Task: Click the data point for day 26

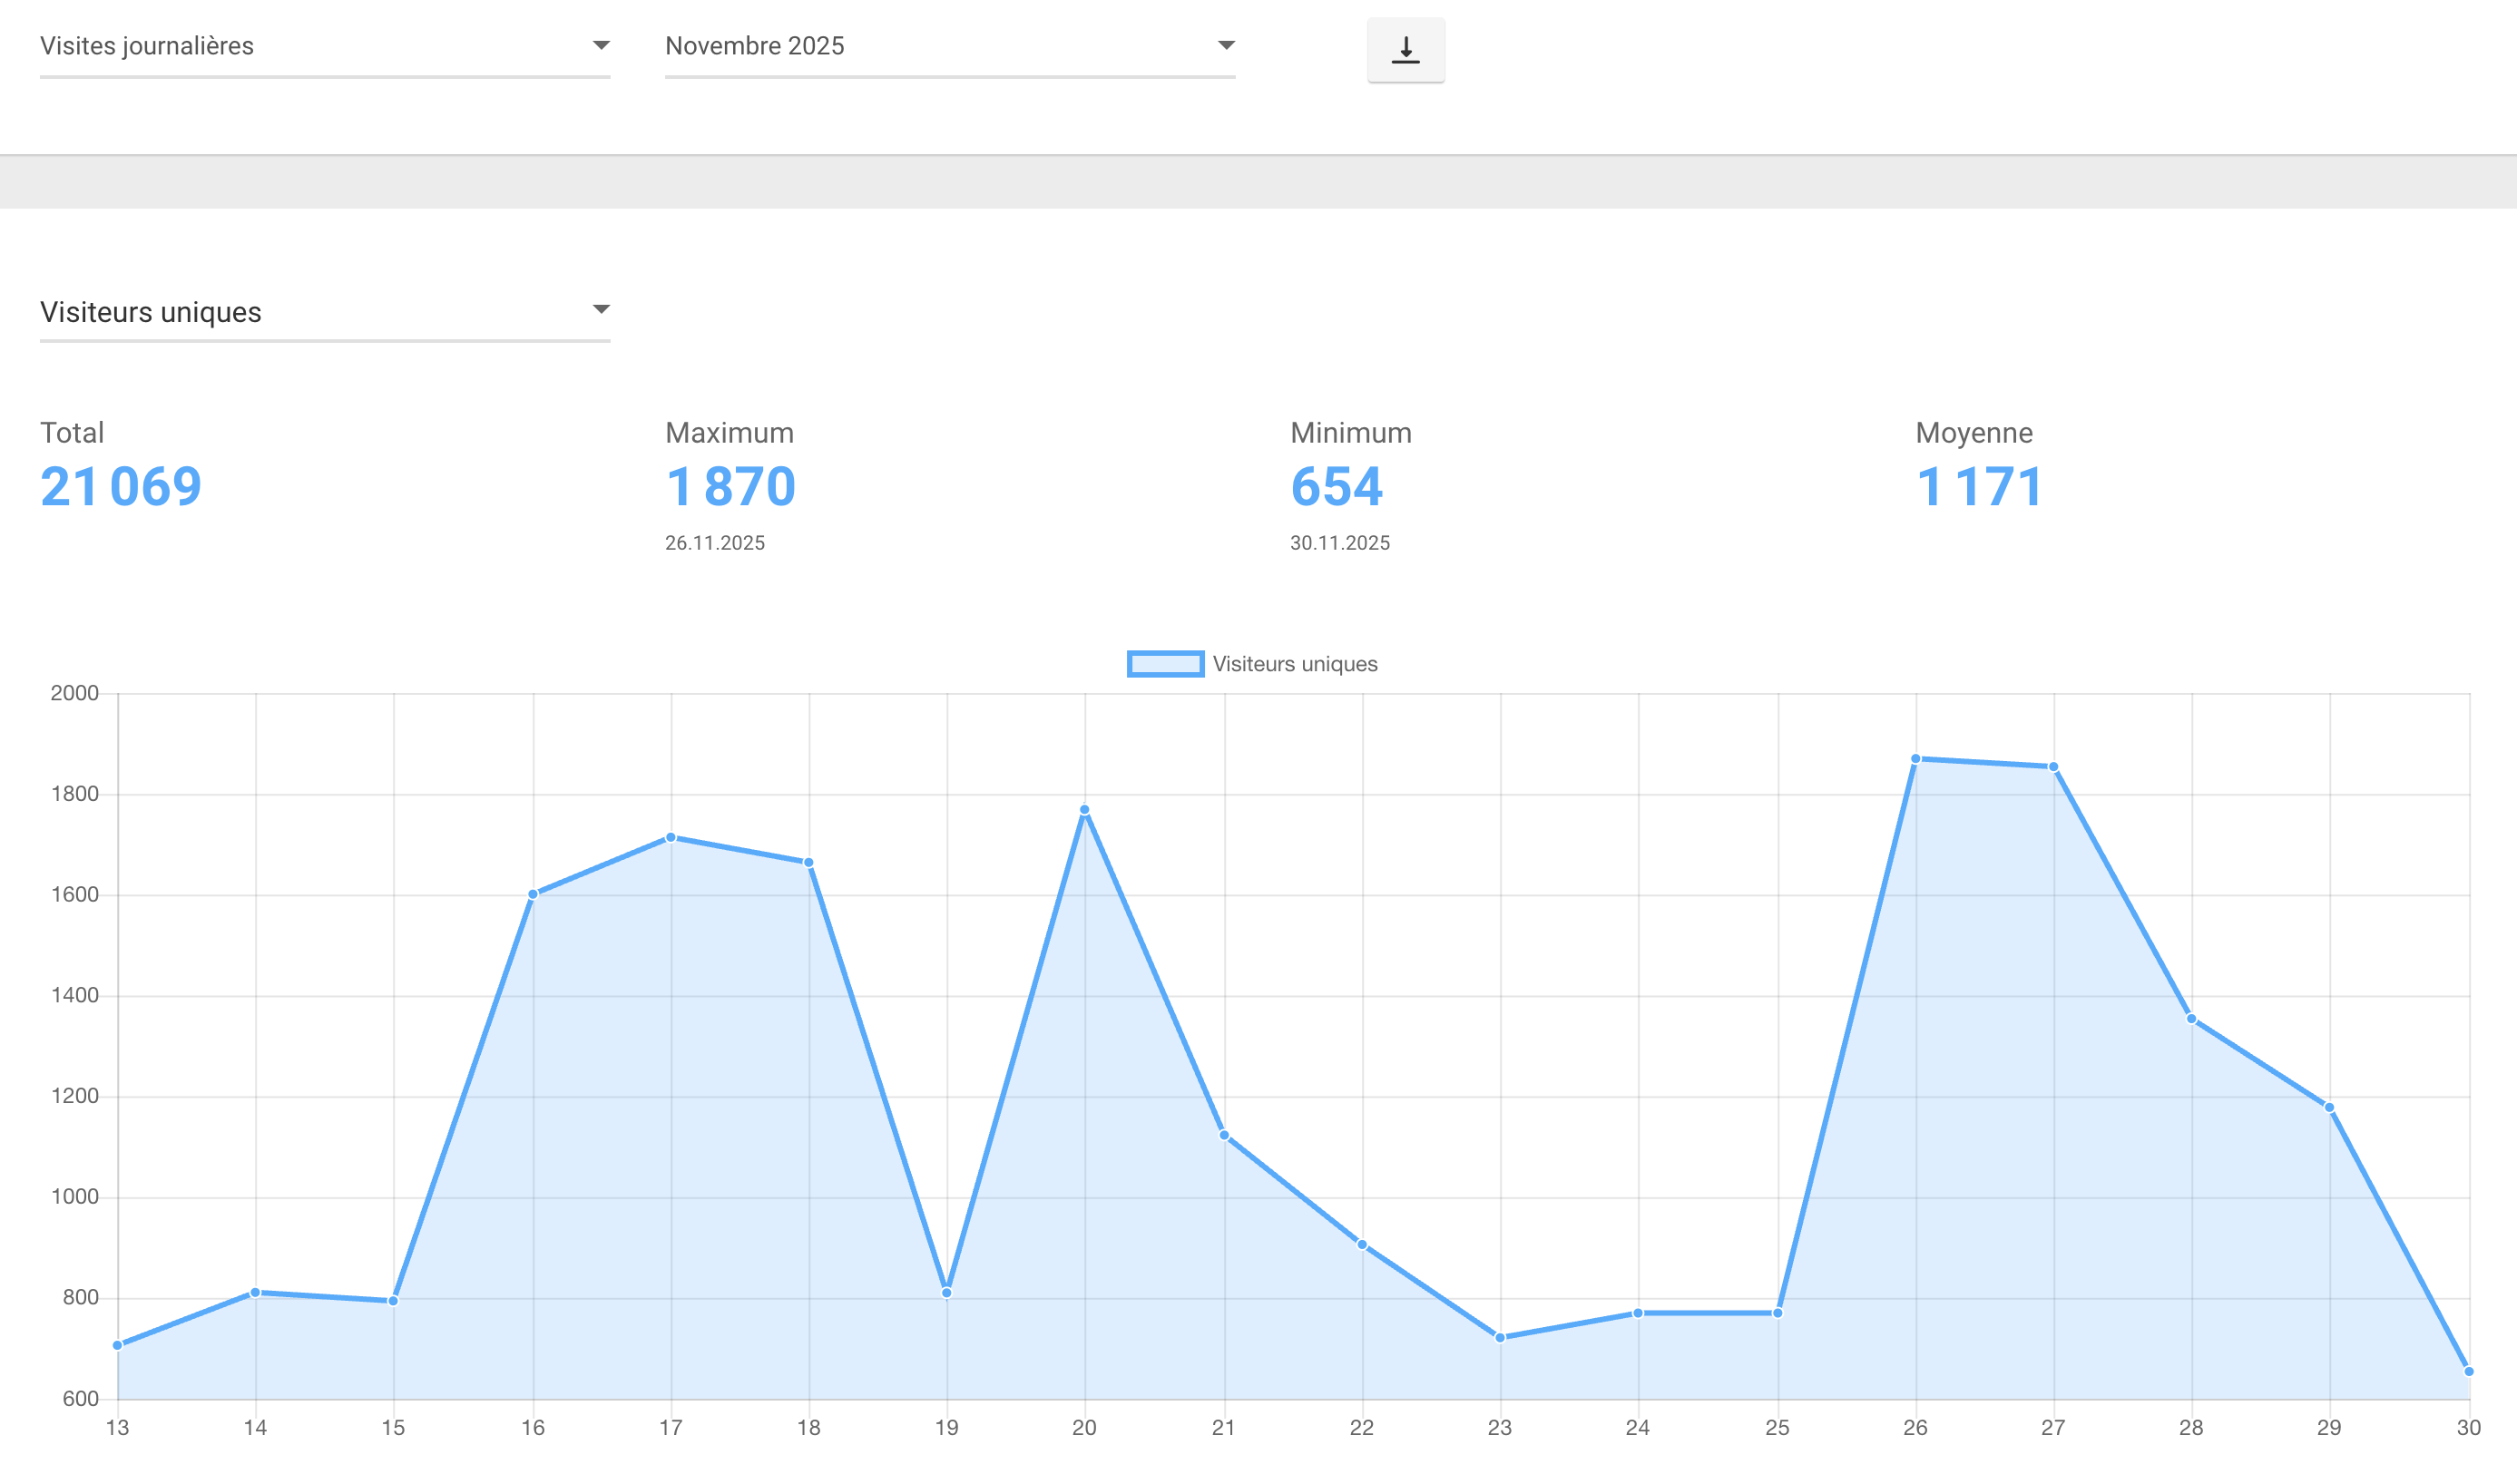Action: click(1915, 759)
